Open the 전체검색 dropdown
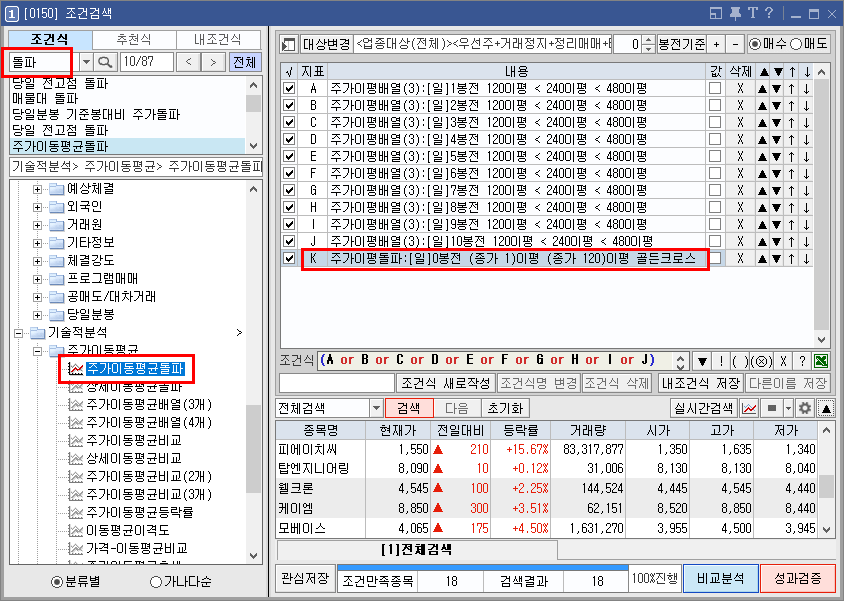Screen dimensions: 844x601 point(376,408)
